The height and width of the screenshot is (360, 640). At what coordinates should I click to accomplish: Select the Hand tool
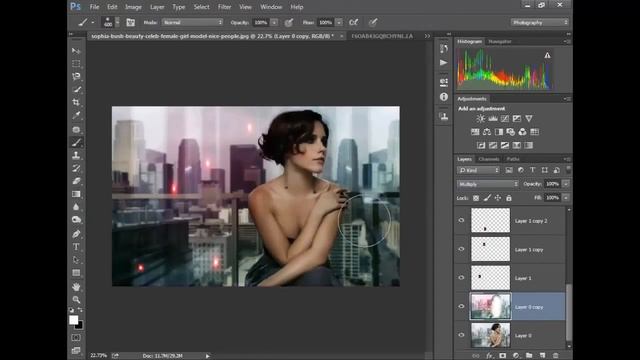[76, 287]
